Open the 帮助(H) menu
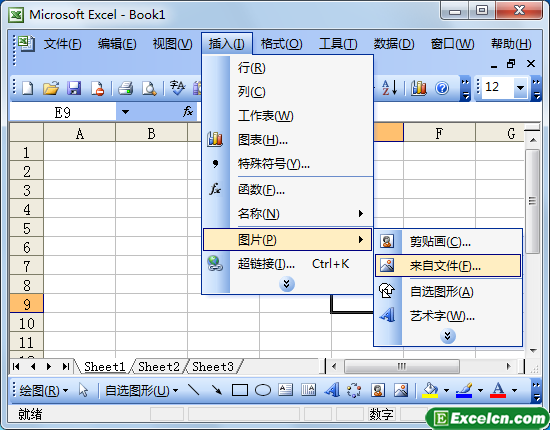The height and width of the screenshot is (430, 550). (511, 44)
